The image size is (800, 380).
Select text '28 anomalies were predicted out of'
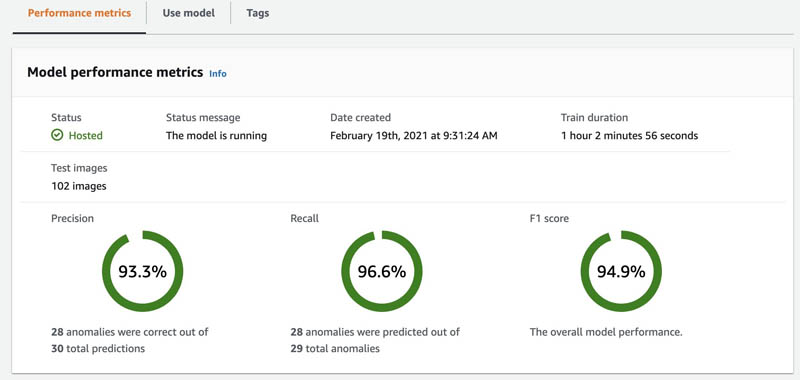pyautogui.click(x=375, y=332)
